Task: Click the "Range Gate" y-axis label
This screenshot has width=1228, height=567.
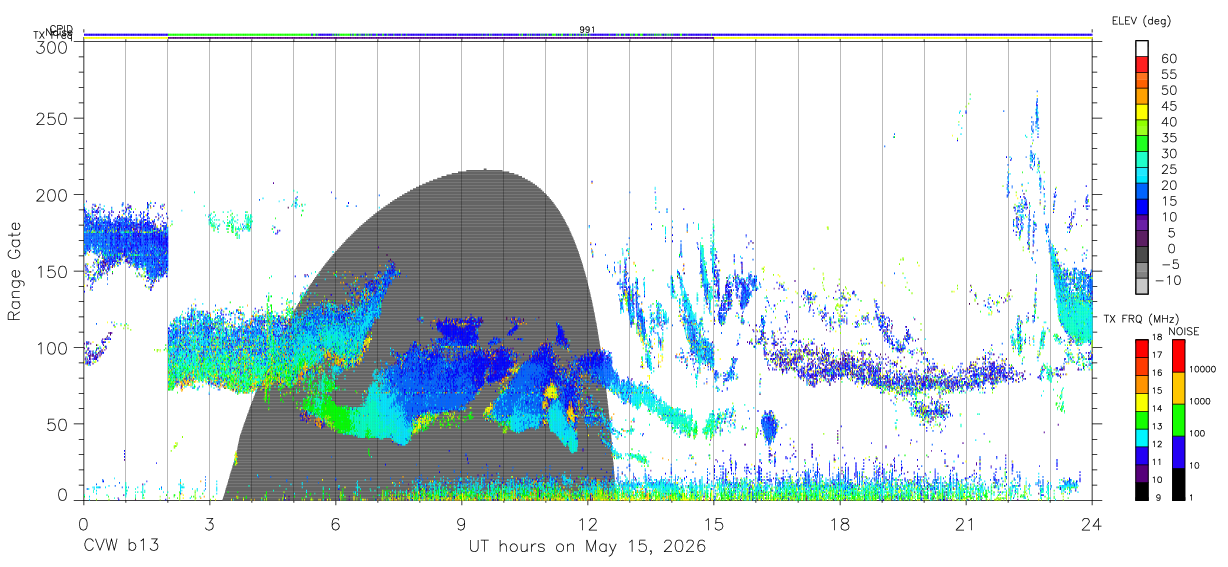Action: (15, 272)
